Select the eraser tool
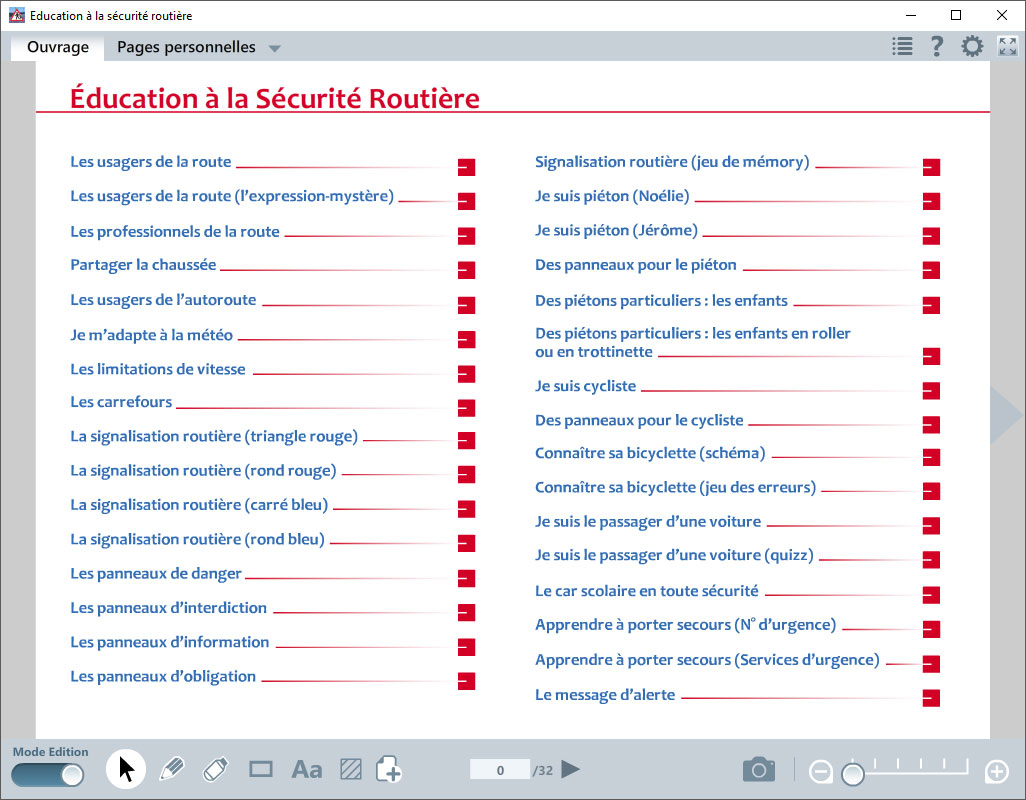Viewport: 1026px width, 800px height. pyautogui.click(x=217, y=769)
